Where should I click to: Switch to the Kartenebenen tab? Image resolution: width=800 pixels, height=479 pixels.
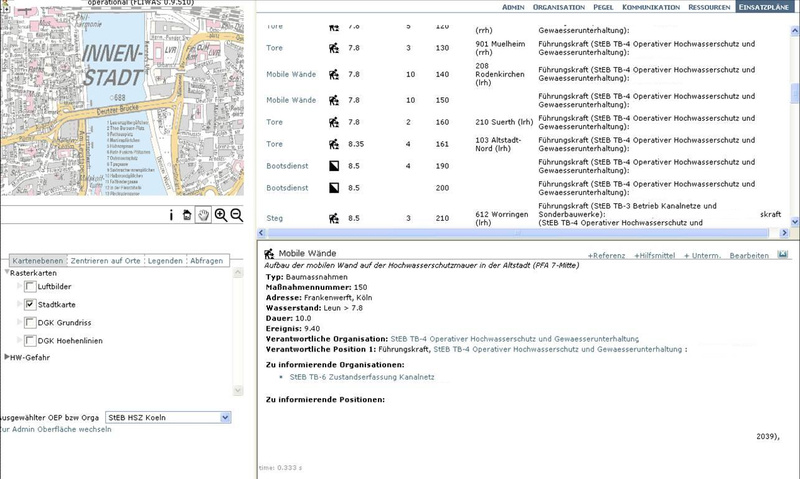(38, 261)
